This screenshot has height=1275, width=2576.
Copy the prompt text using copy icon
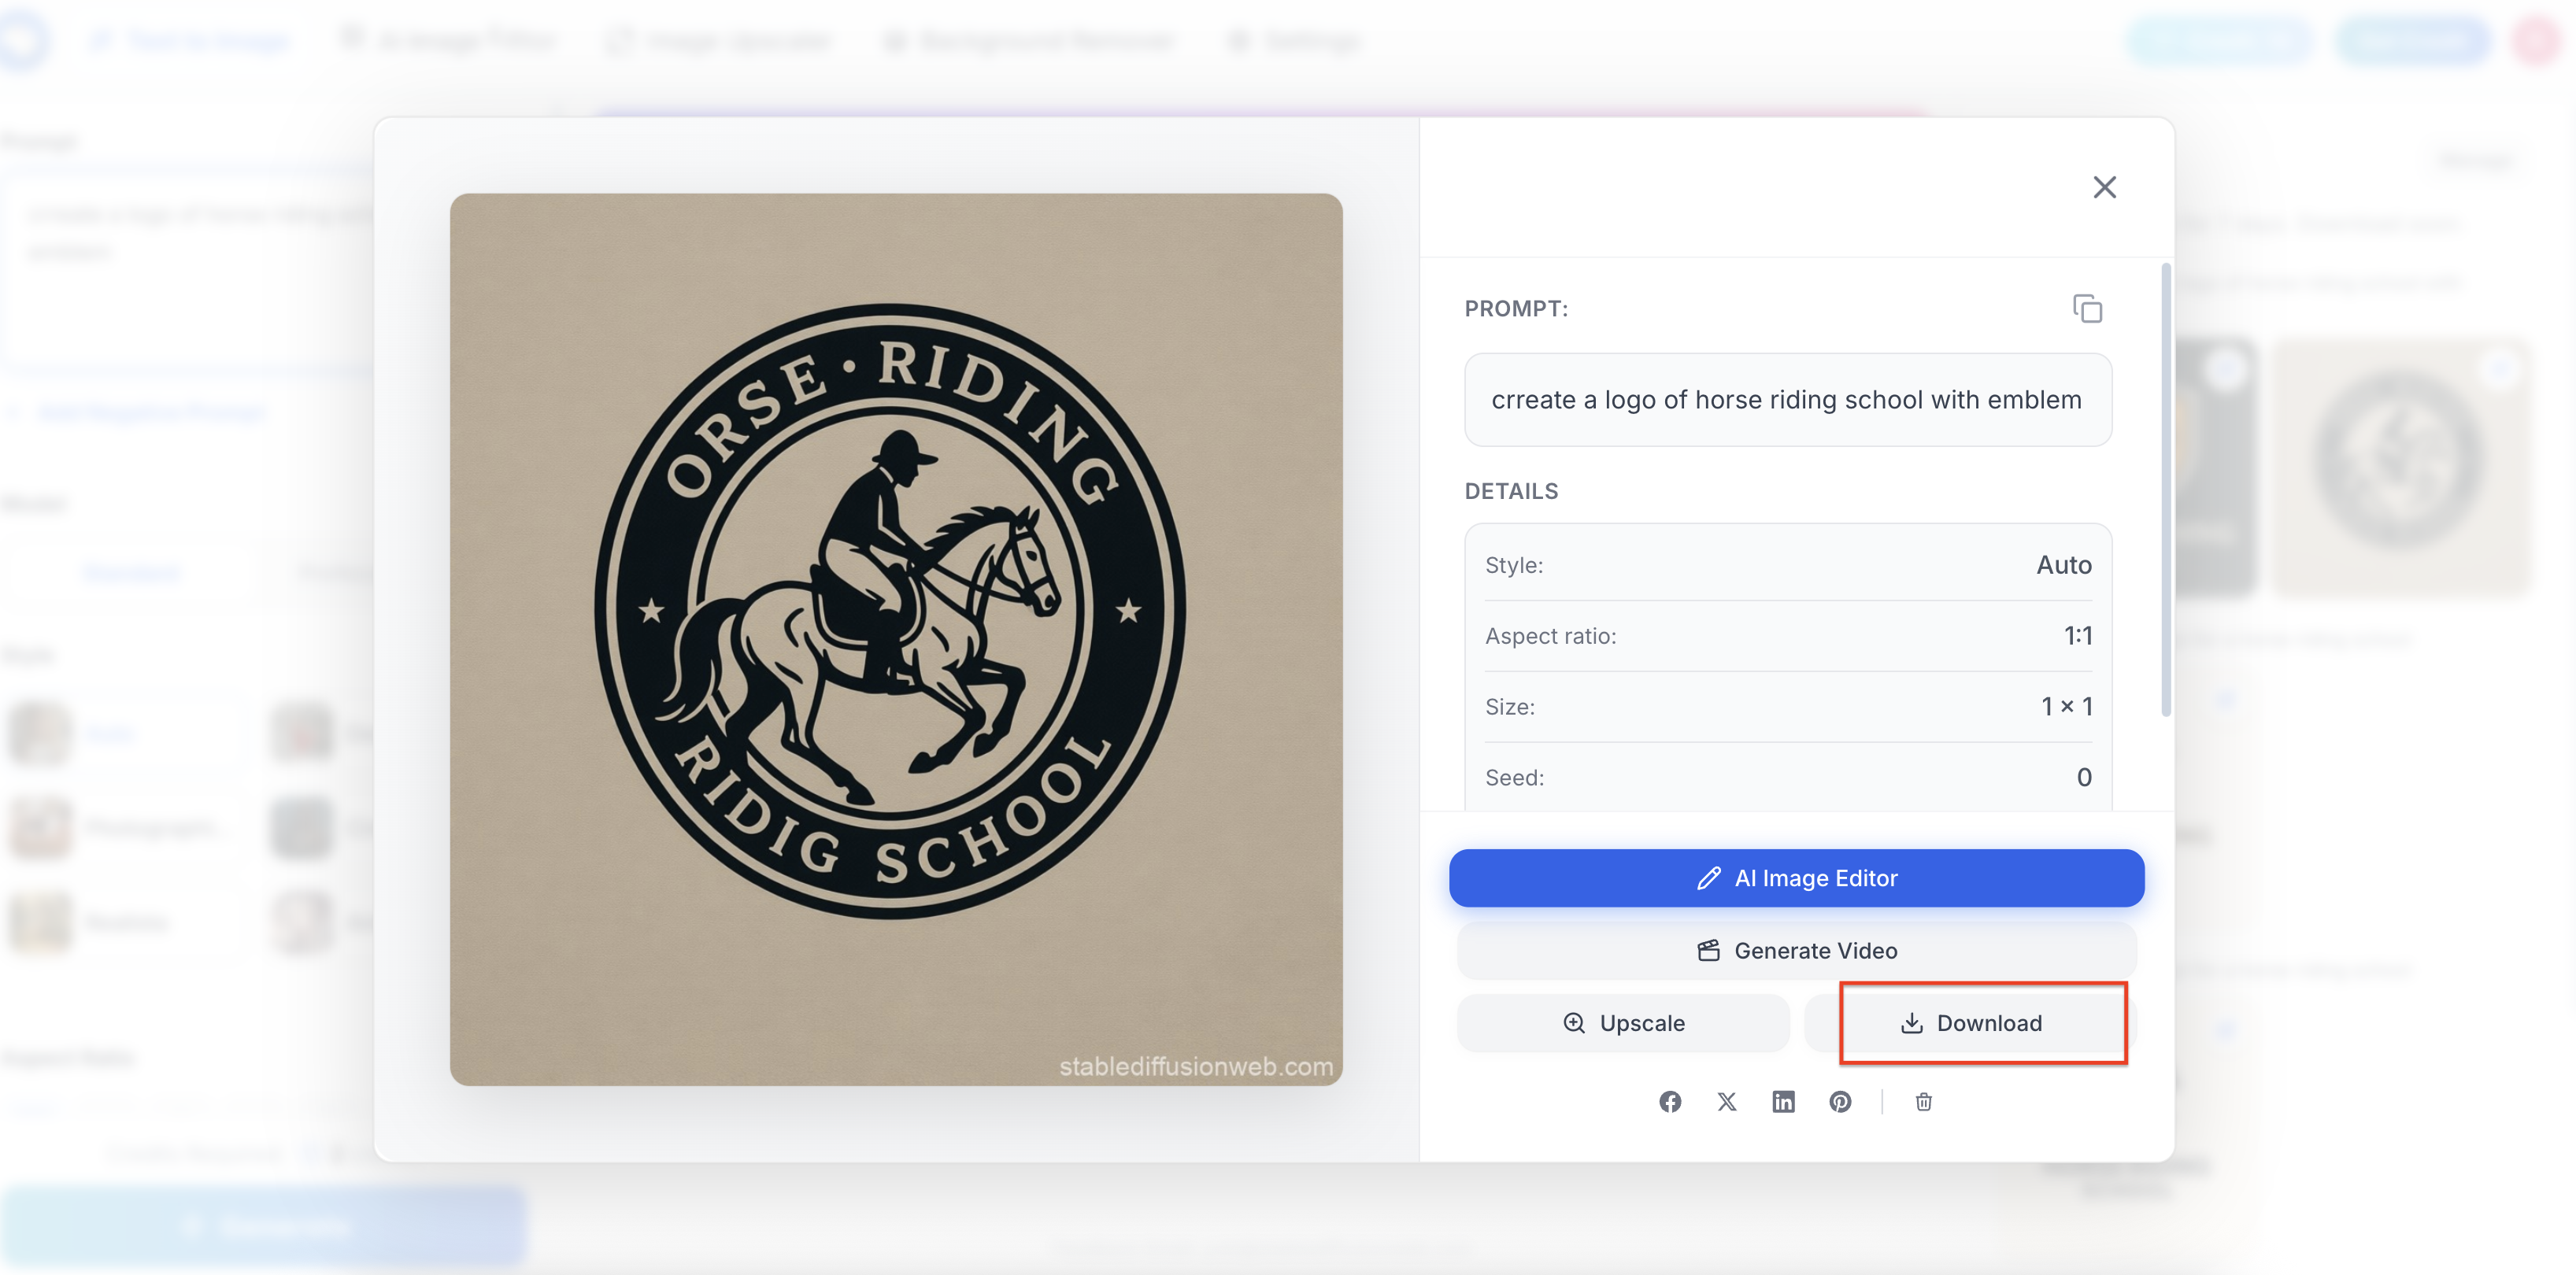tap(2089, 309)
